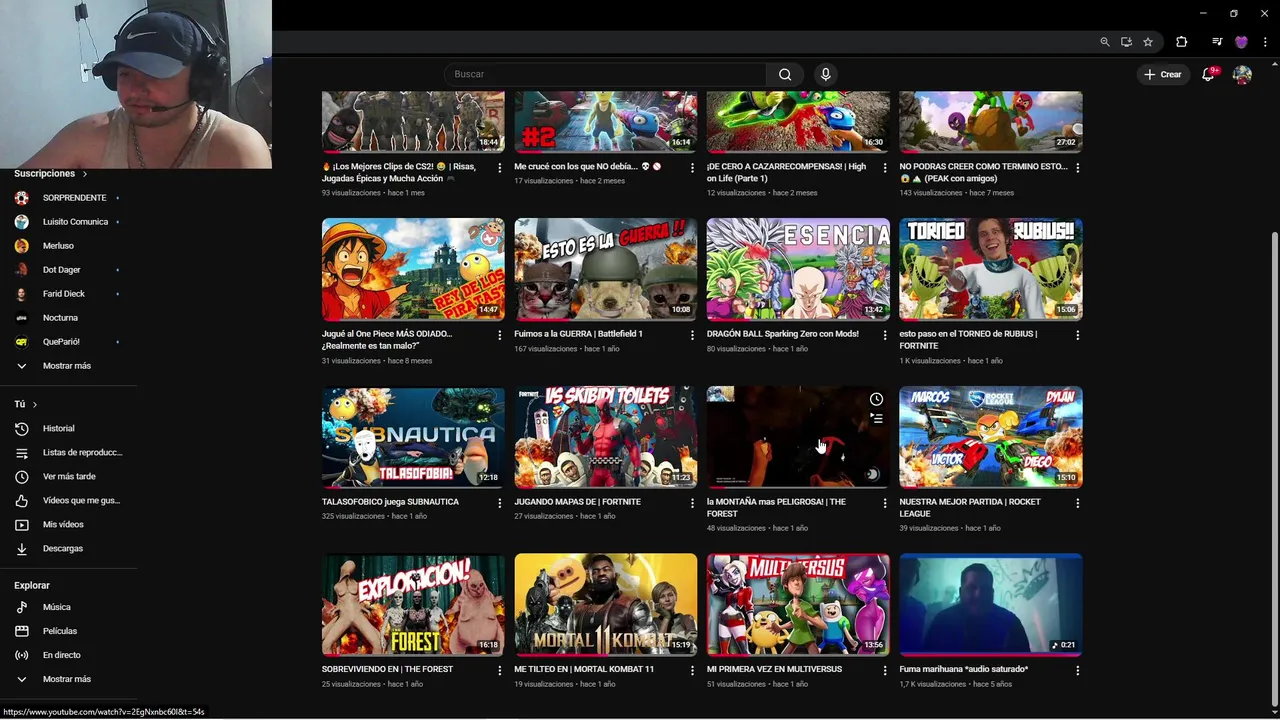The image size is (1280, 720).
Task: Open the Dot Dager channel subscription
Action: (x=68, y=270)
